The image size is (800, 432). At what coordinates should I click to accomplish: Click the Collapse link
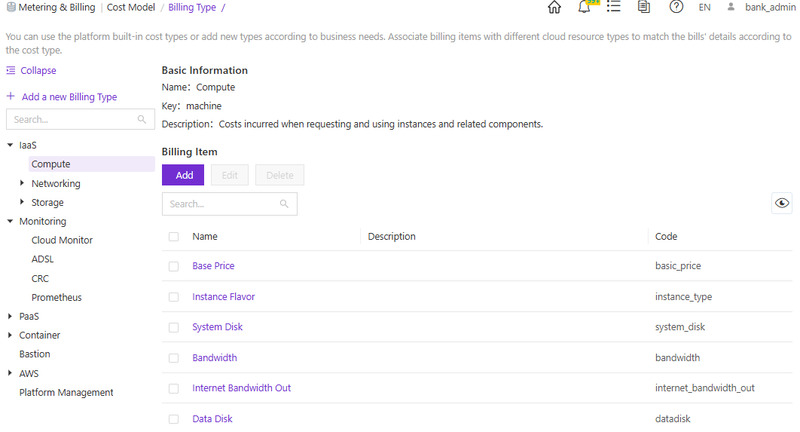tap(38, 70)
